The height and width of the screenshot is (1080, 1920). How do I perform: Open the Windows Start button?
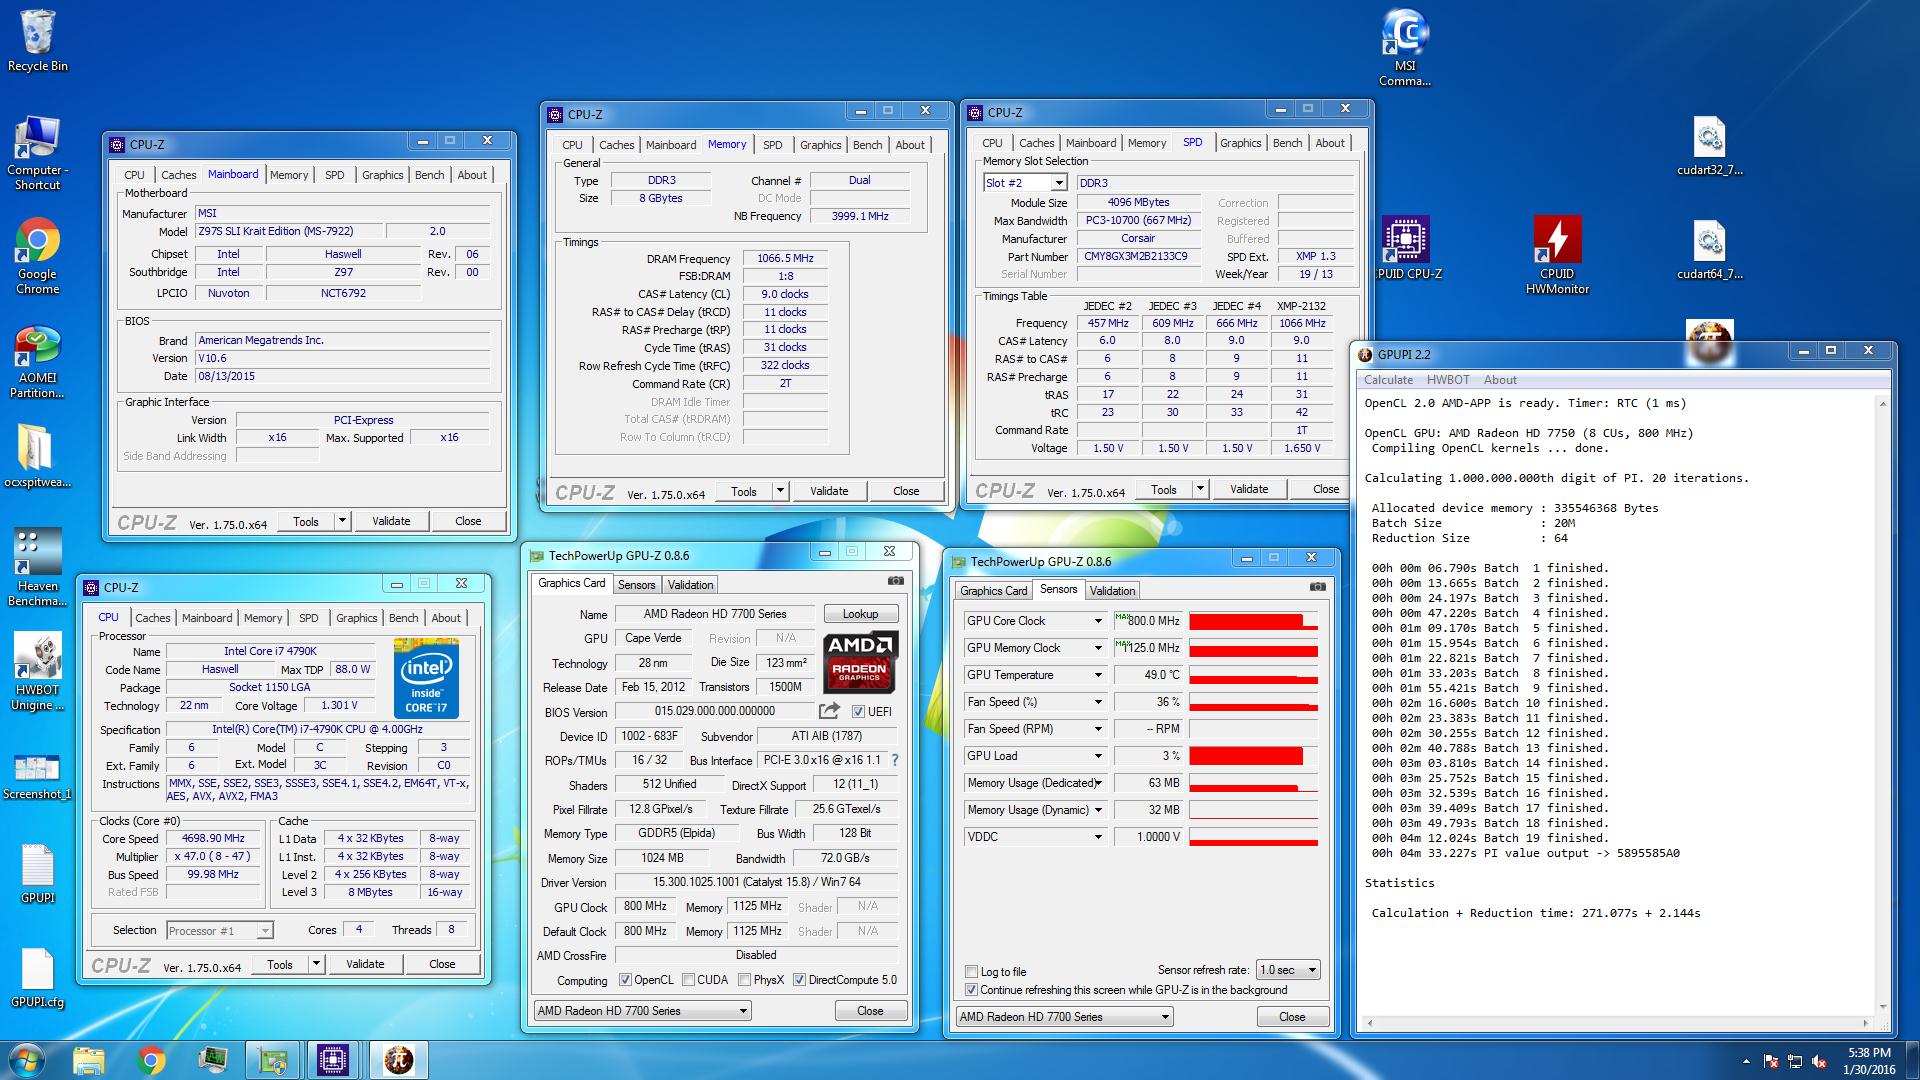click(26, 1060)
